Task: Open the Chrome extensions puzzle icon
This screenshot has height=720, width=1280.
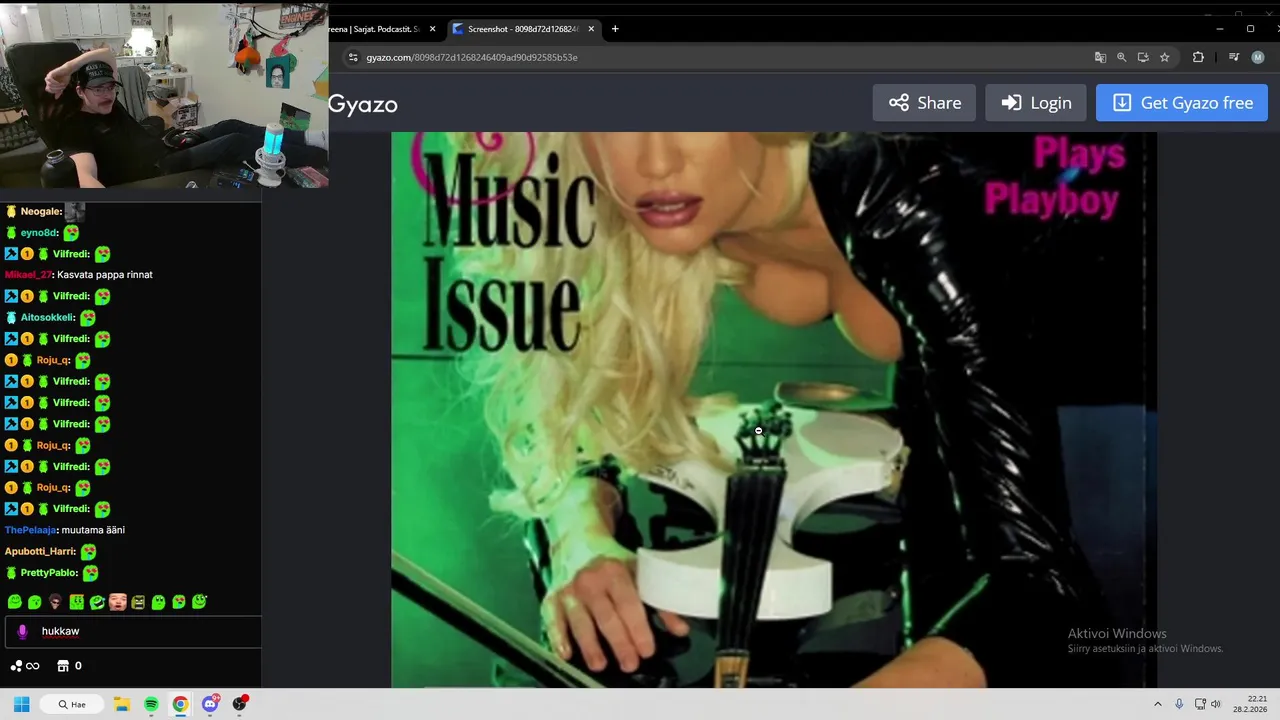Action: [1198, 57]
